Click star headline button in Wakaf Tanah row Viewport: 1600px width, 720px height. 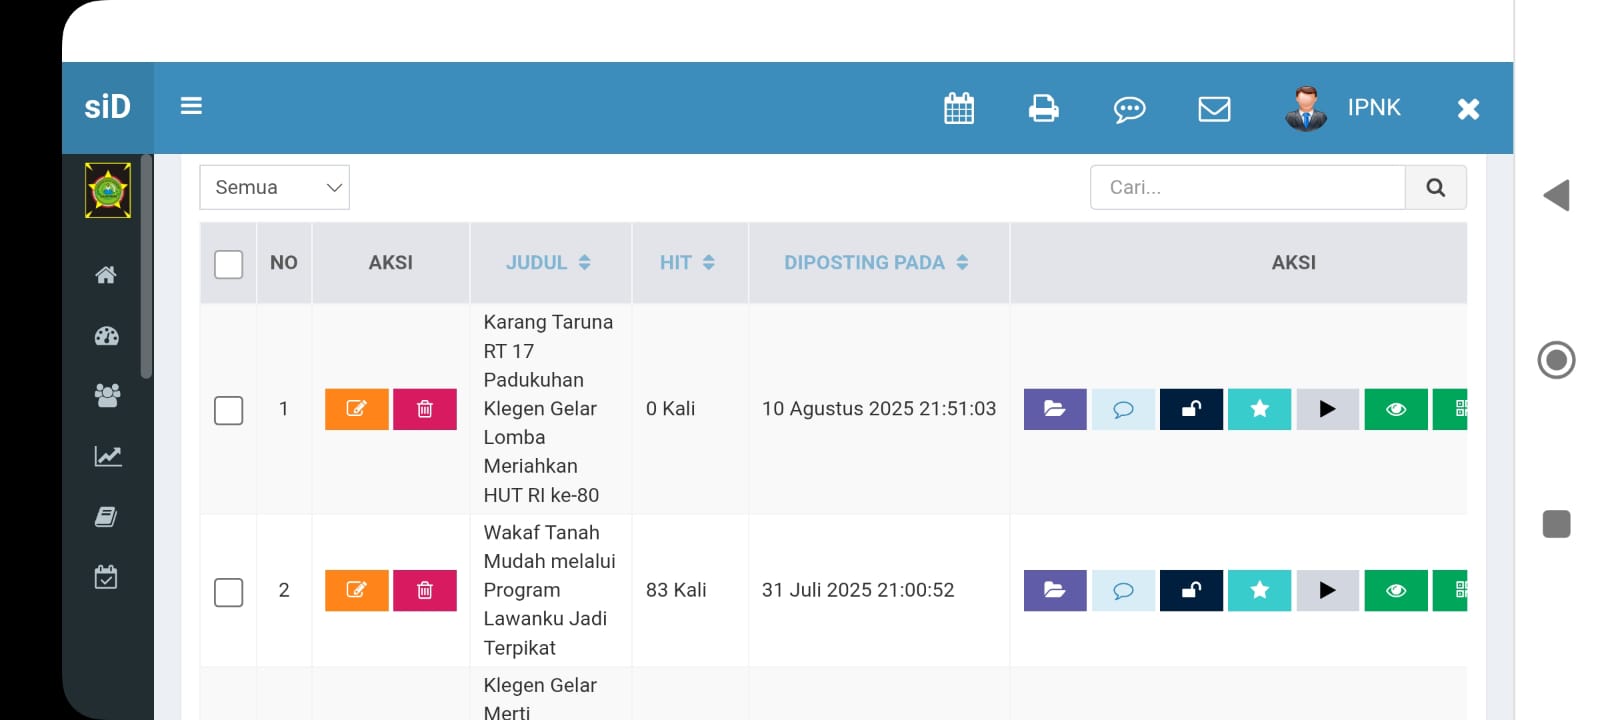(x=1260, y=590)
